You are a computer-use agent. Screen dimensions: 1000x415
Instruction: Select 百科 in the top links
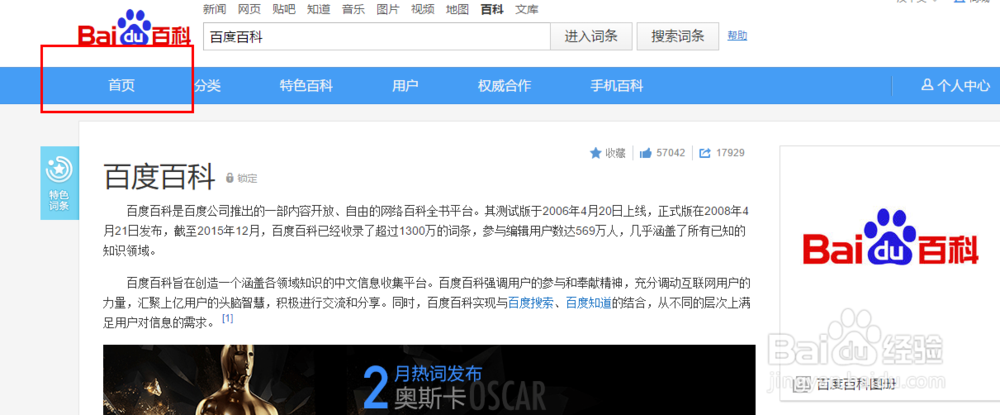coord(492,9)
